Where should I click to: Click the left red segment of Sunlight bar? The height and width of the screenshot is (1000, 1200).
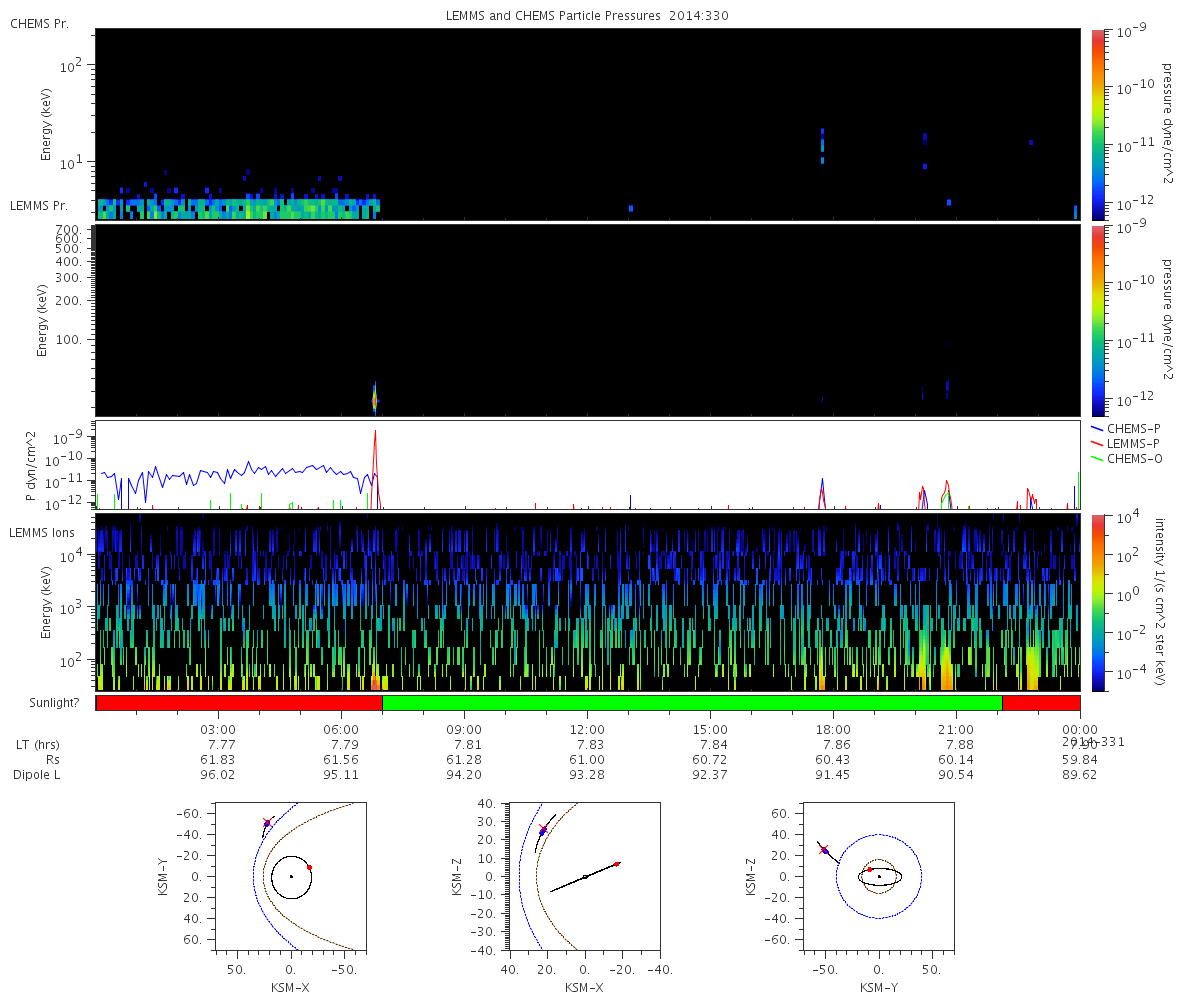pos(238,703)
